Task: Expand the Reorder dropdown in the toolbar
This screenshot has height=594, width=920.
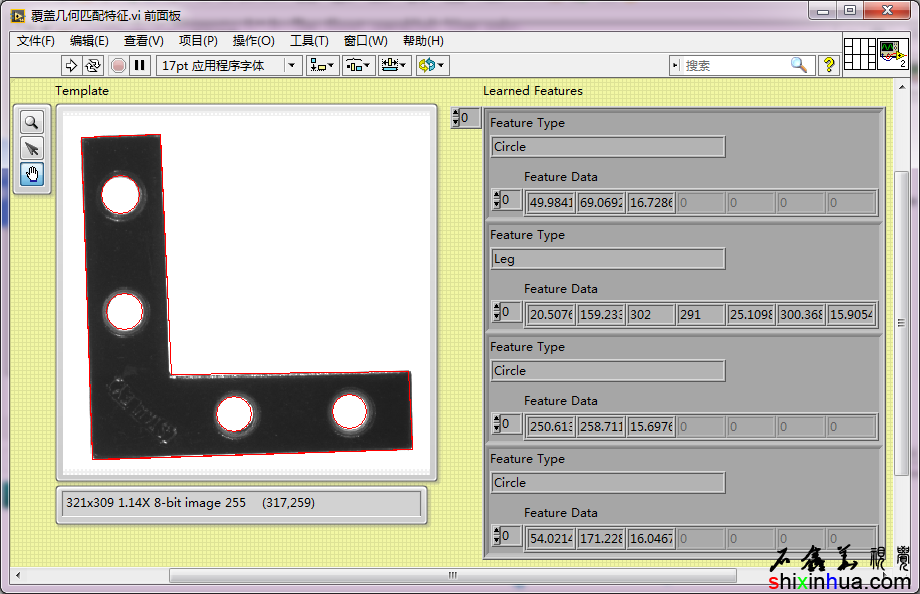Action: (x=432, y=65)
